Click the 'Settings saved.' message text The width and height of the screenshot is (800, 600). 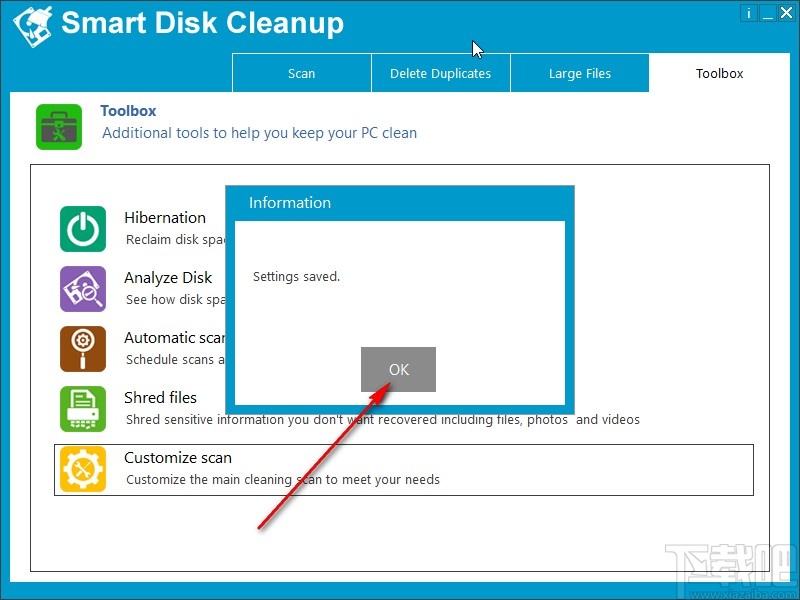pyautogui.click(x=296, y=277)
